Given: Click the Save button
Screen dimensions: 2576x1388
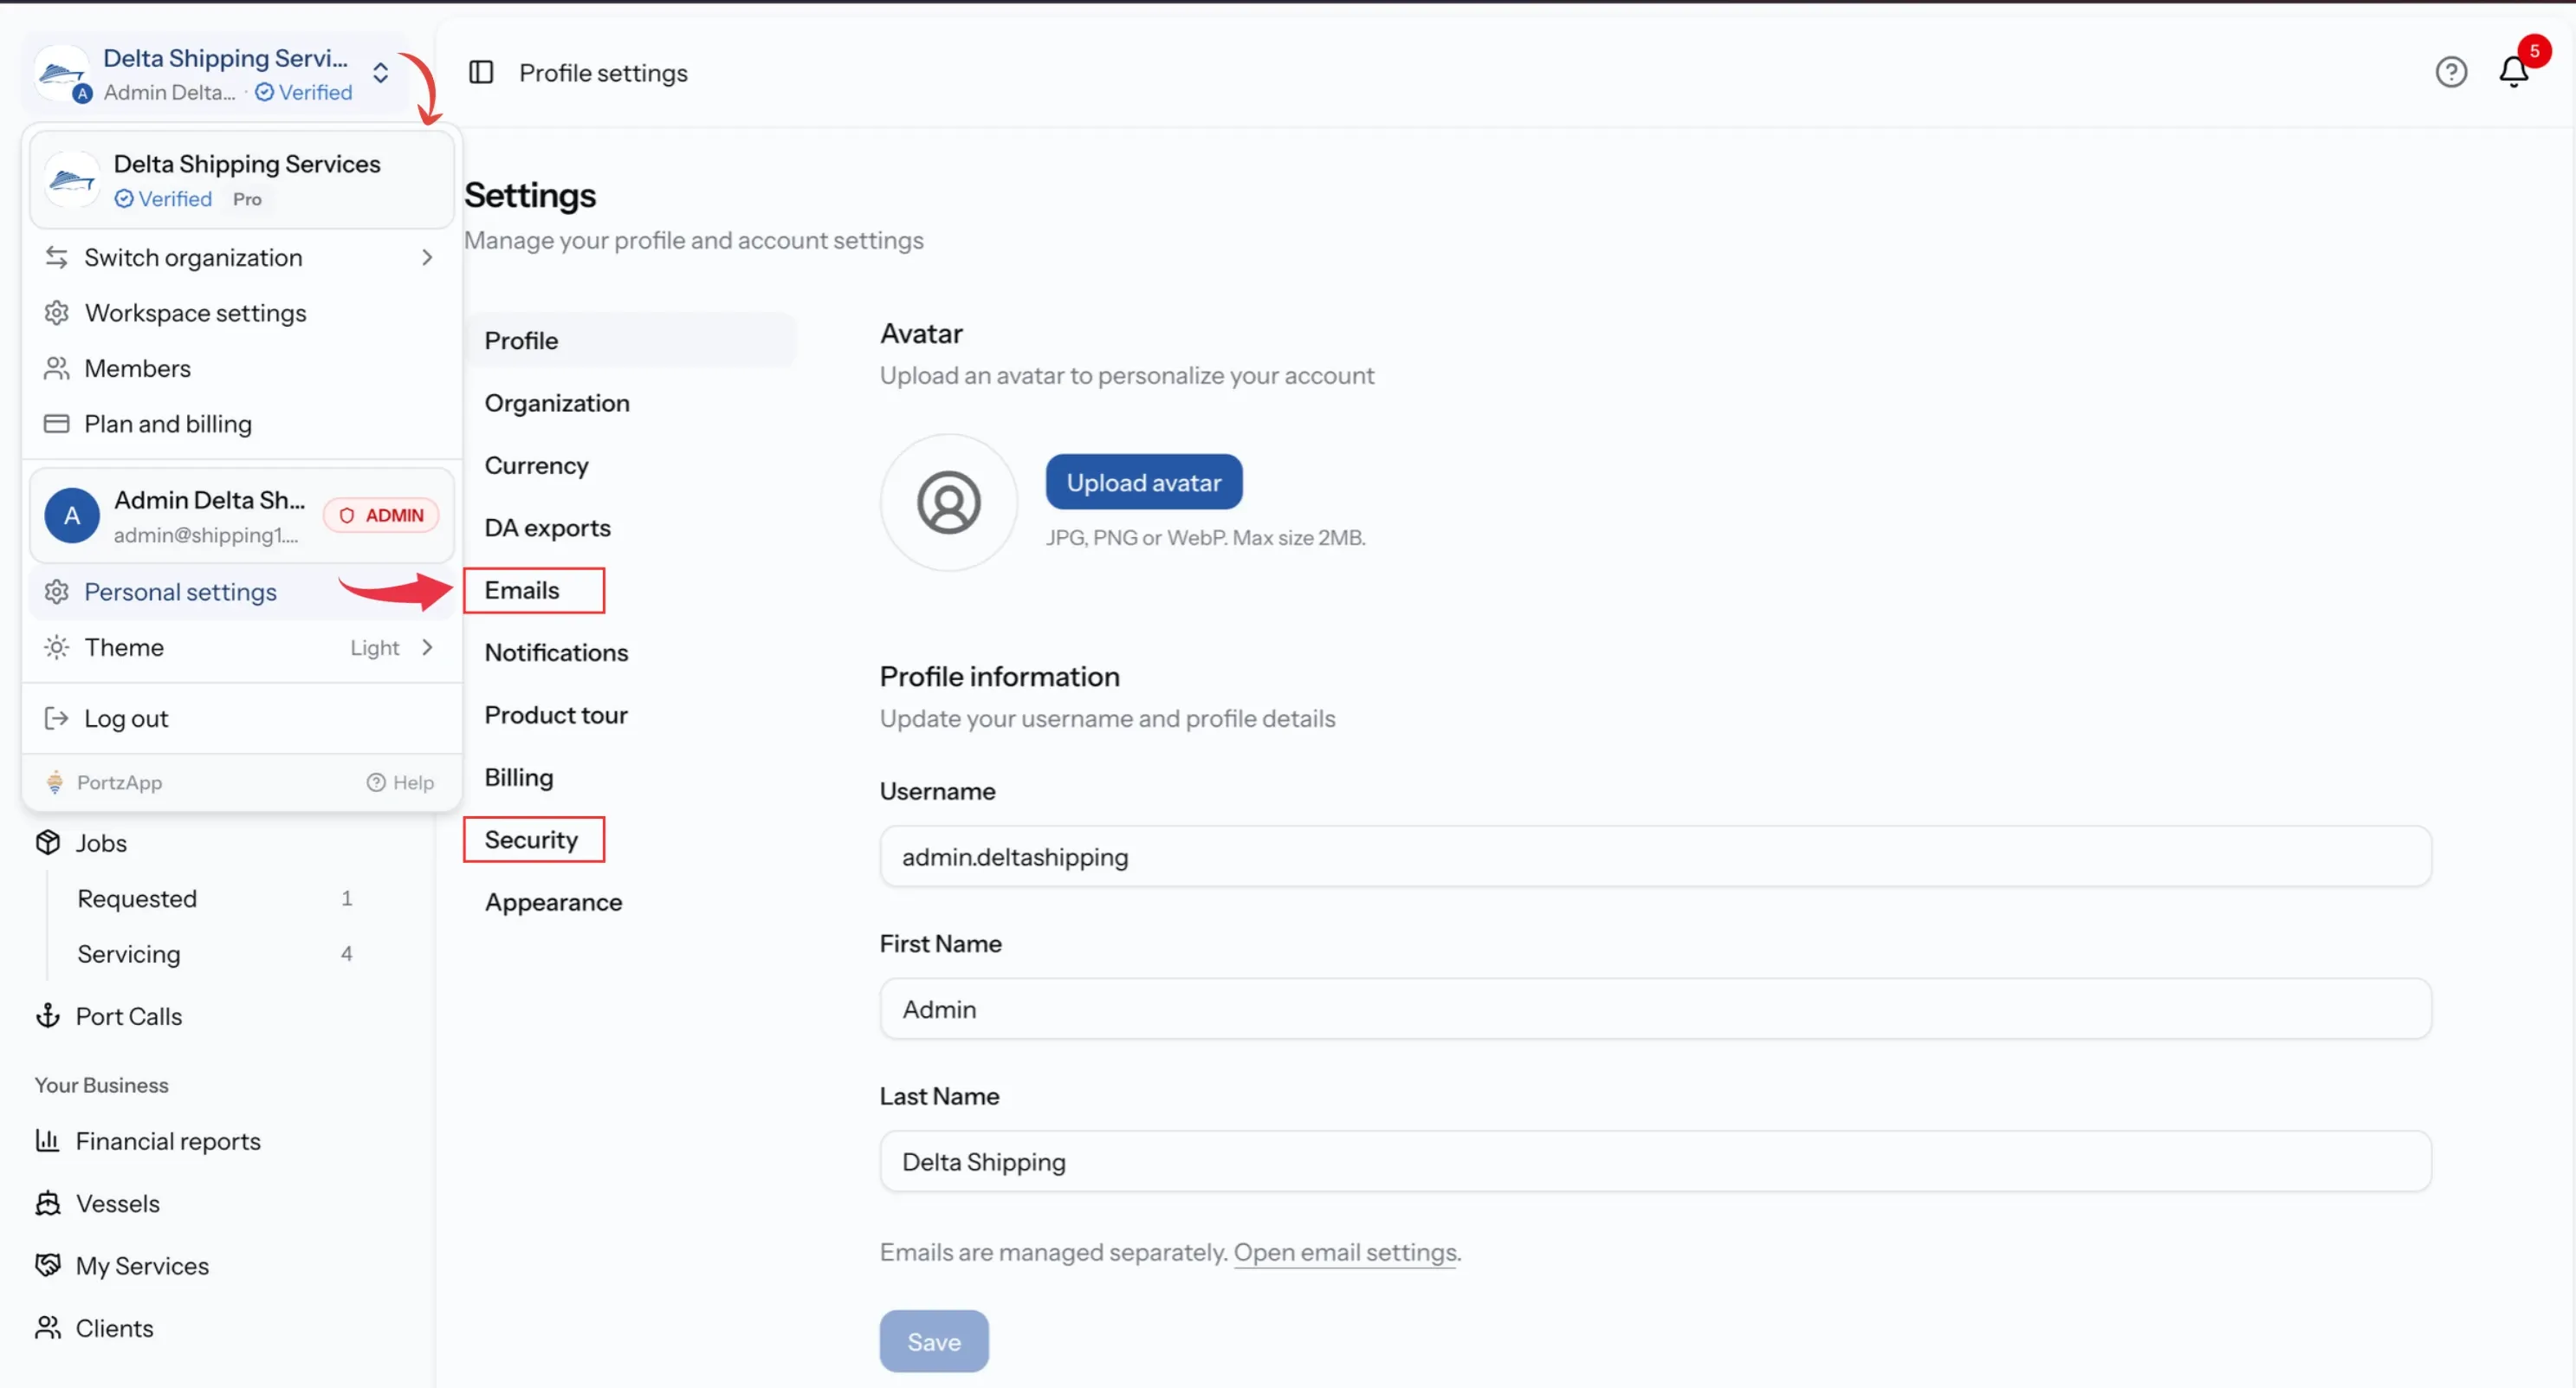Looking at the screenshot, I should point(934,1341).
